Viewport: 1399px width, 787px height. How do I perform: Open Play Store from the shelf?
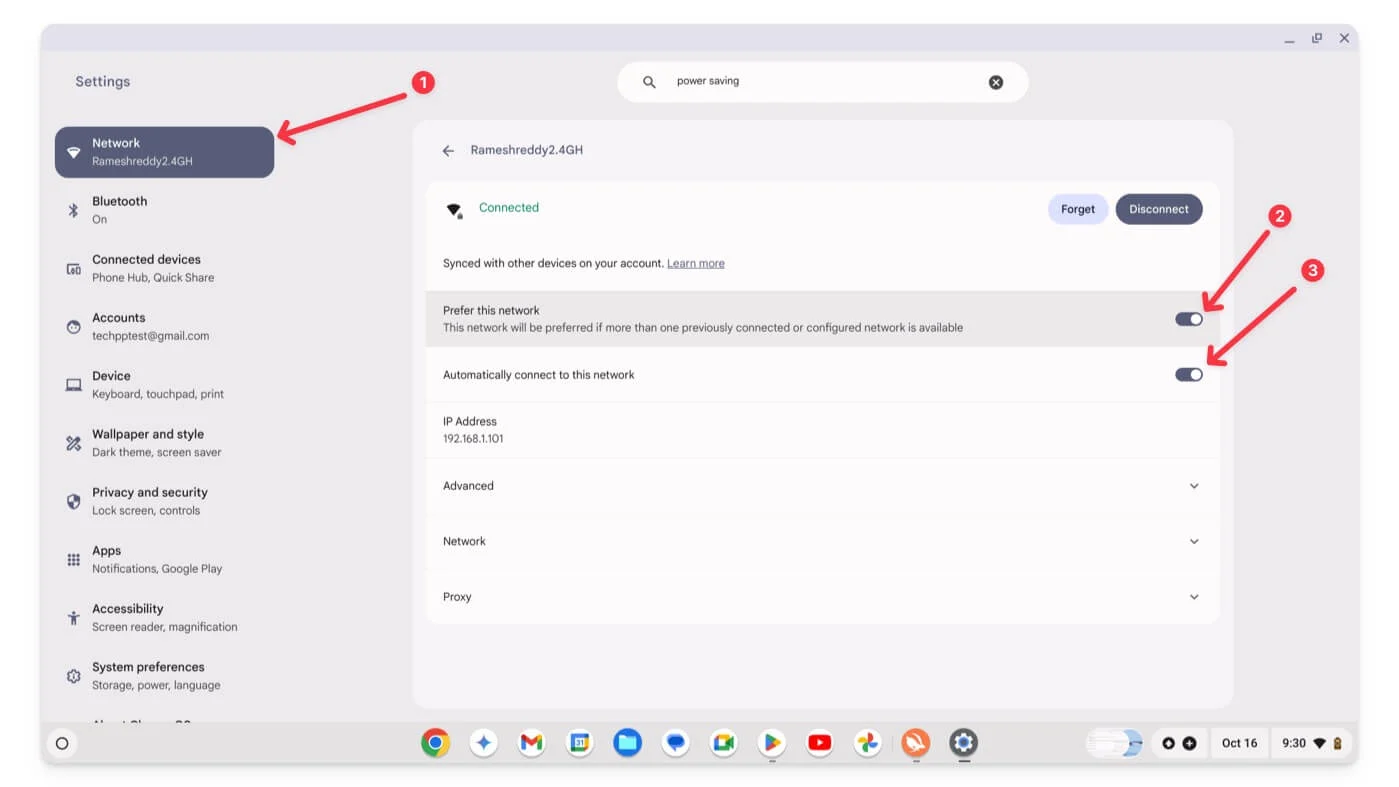(x=771, y=742)
